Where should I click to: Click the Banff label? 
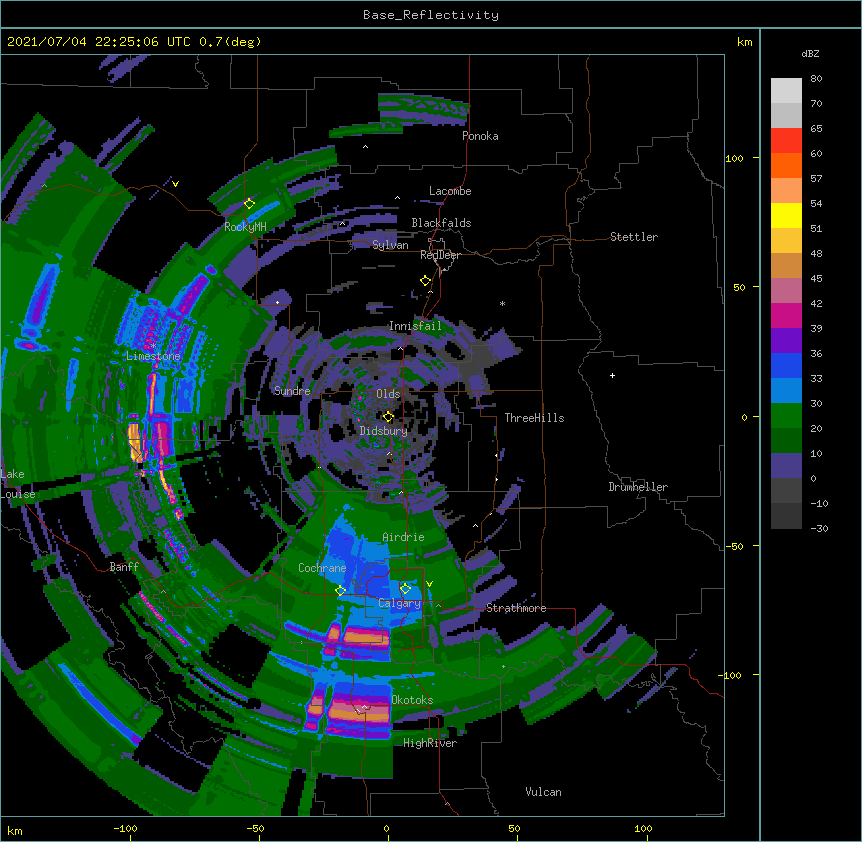(124, 567)
